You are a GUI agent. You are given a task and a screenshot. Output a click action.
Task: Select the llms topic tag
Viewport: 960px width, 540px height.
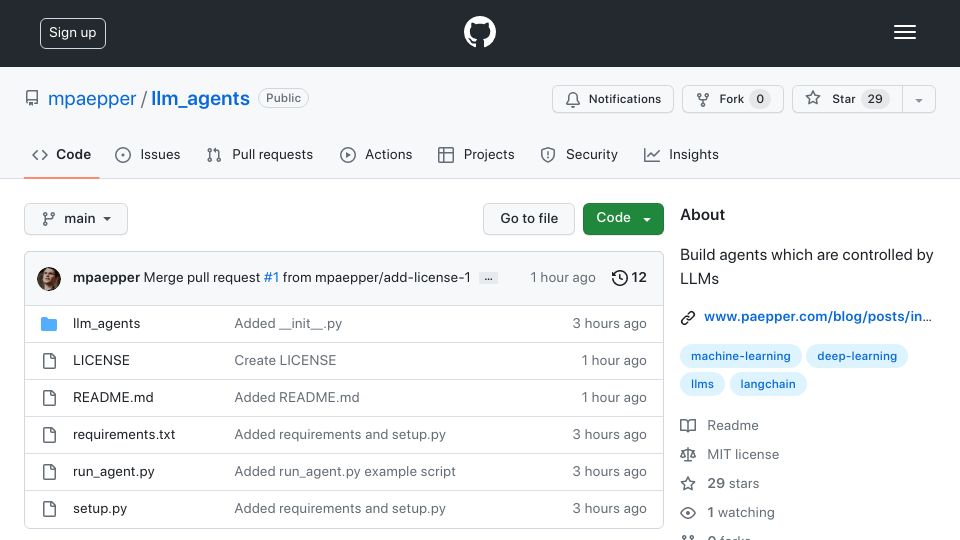coord(702,384)
